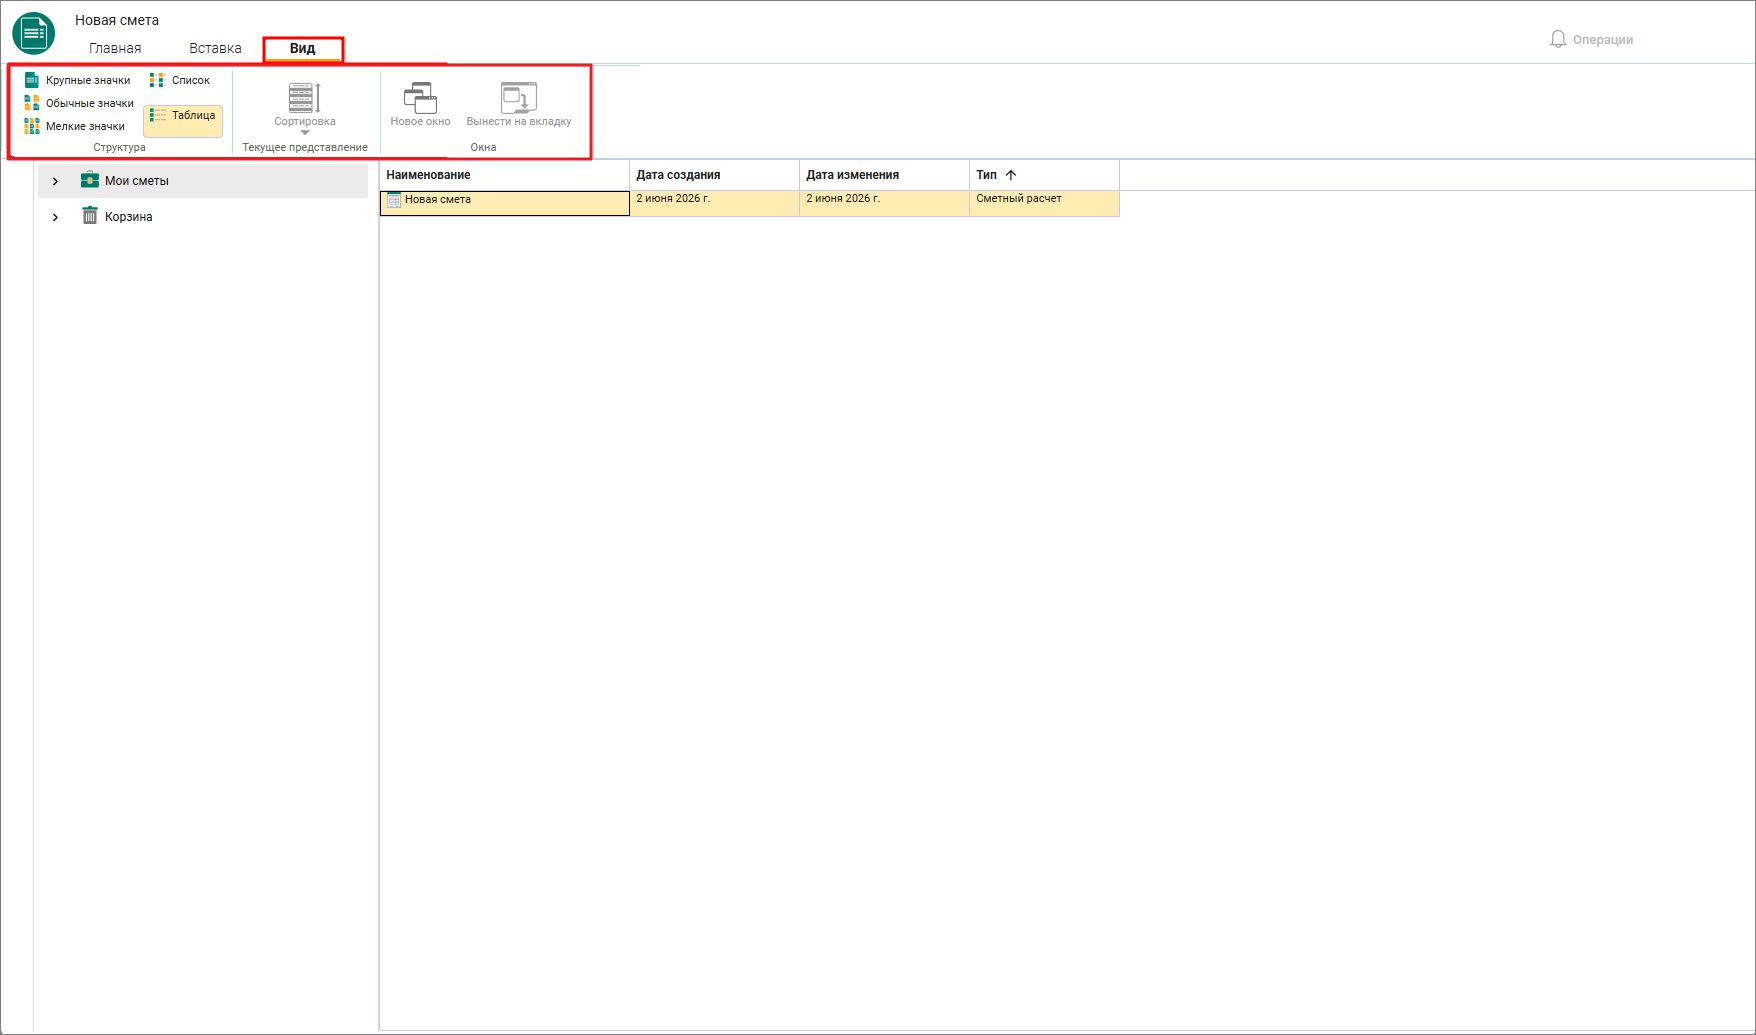
Task: Toggle the Таблица view mode
Action: [183, 120]
